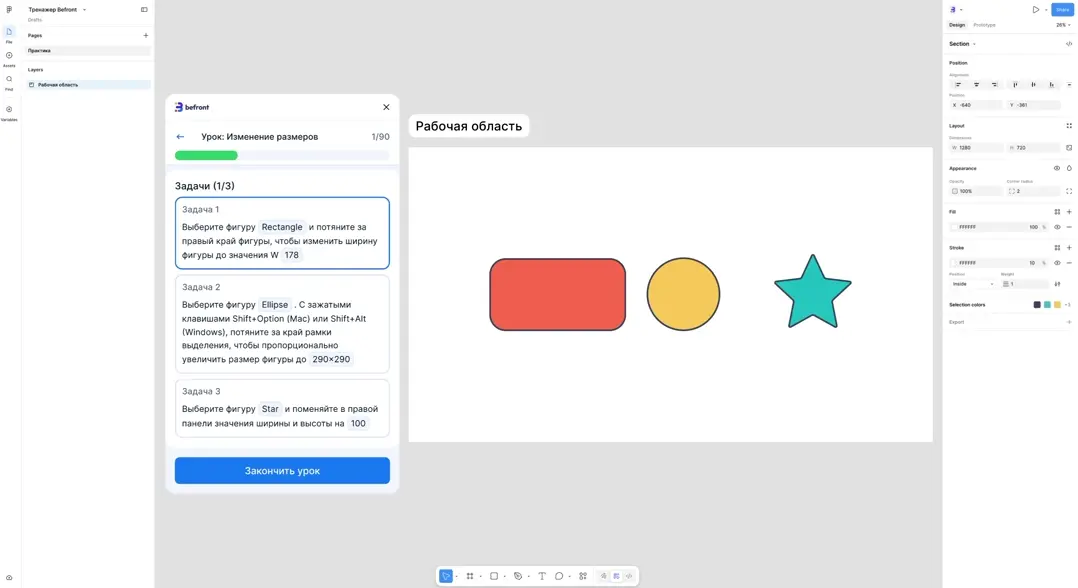Select the Frame tool in bottom toolbar
This screenshot has width=1078, height=588.
click(x=470, y=576)
